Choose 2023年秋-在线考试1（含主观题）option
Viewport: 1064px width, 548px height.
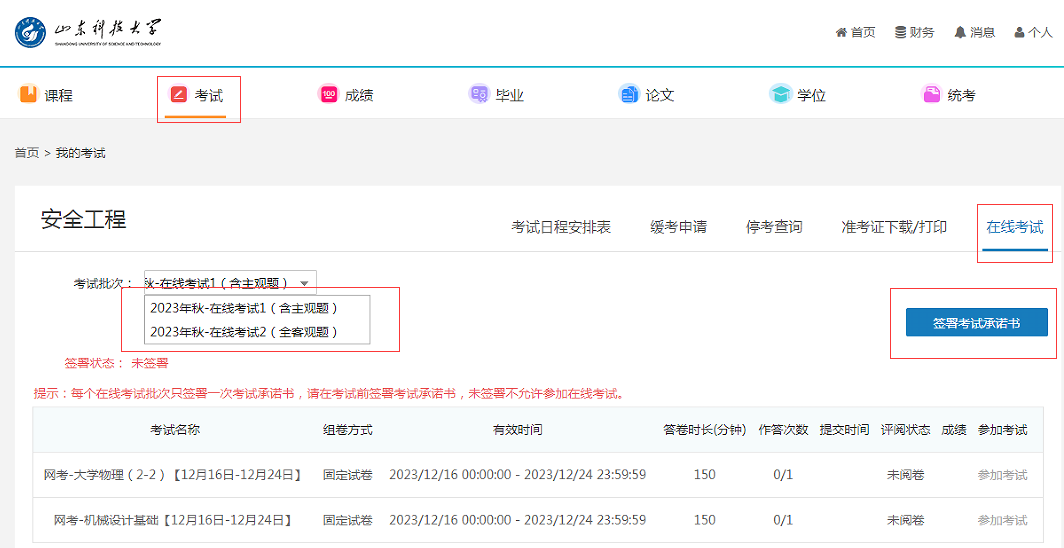pyautogui.click(x=244, y=308)
